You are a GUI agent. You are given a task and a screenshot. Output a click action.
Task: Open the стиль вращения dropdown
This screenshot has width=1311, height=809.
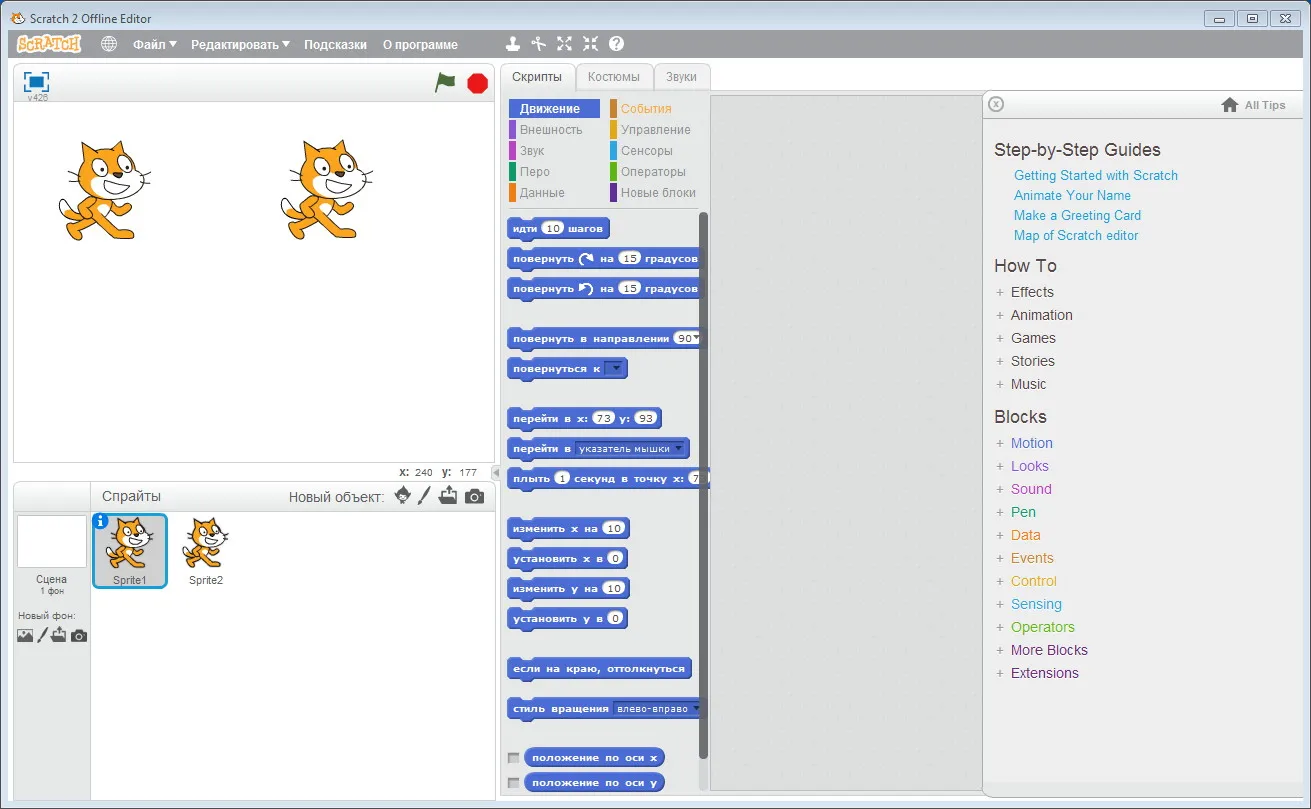pyautogui.click(x=658, y=709)
